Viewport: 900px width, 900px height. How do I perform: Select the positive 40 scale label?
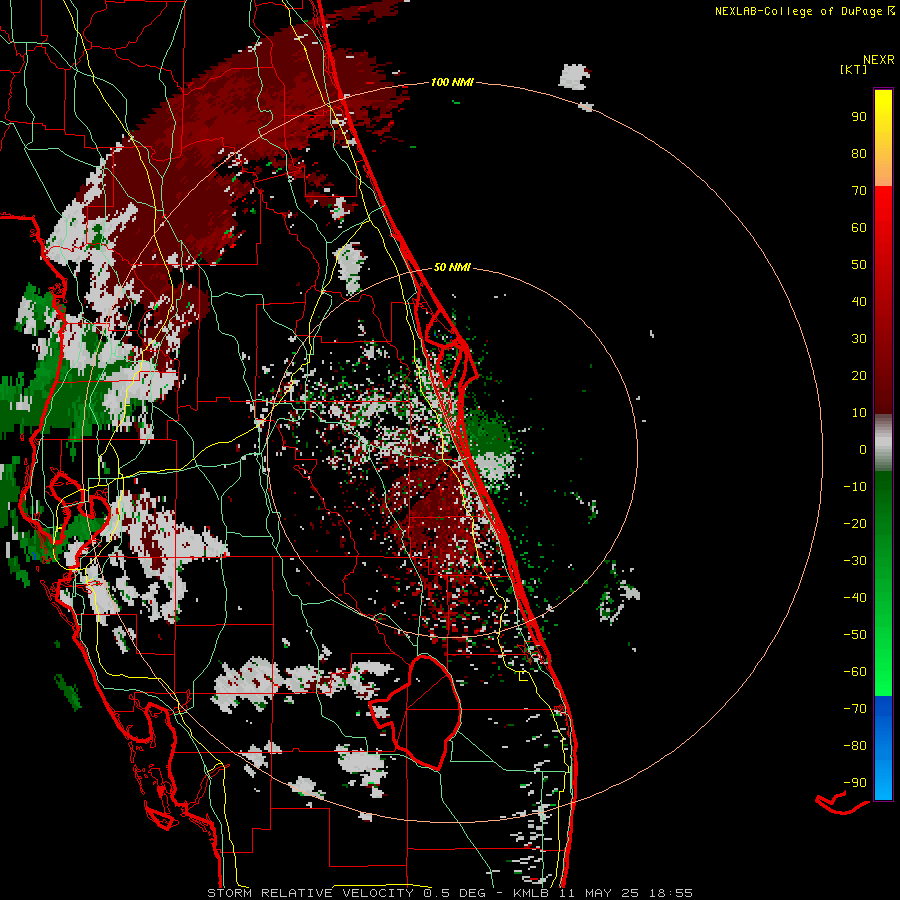coord(859,301)
